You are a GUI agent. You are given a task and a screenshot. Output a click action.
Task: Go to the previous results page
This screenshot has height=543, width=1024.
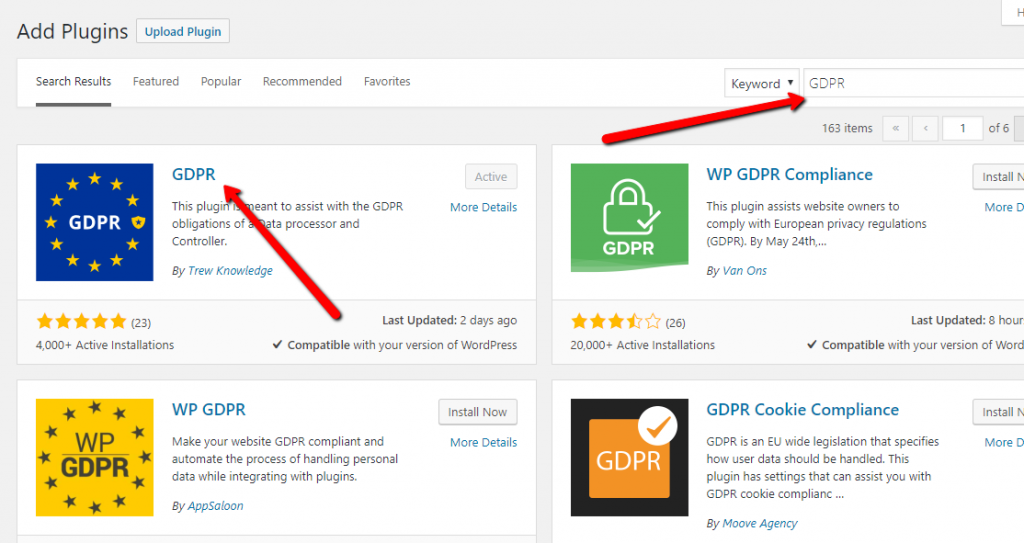coord(925,128)
